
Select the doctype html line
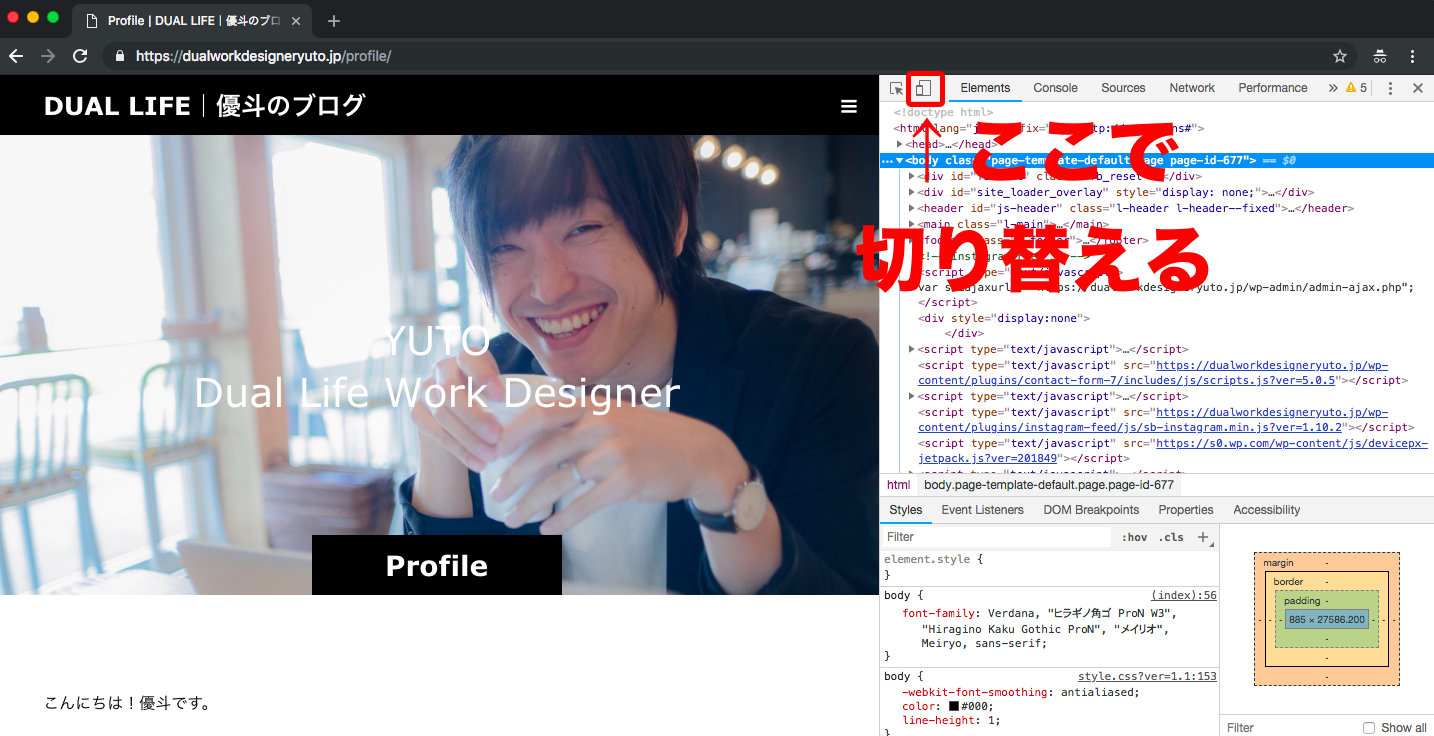pos(943,113)
